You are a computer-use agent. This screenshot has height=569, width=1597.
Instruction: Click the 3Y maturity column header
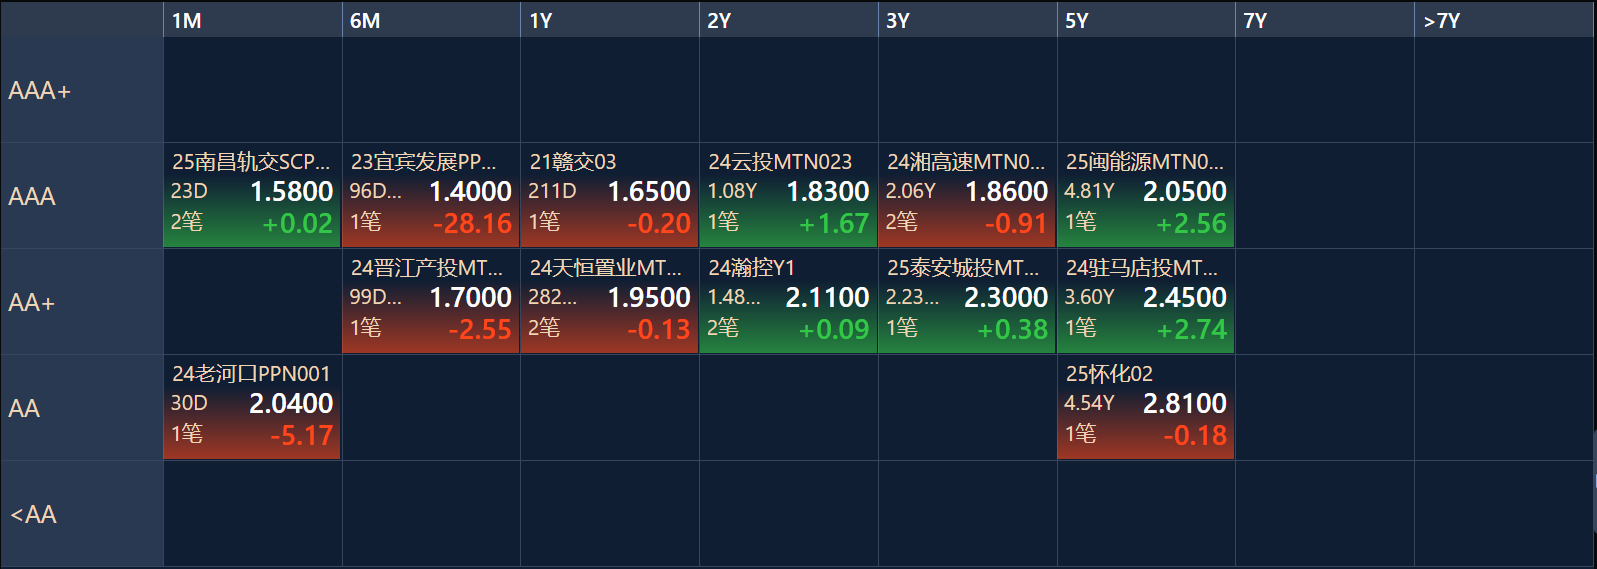tap(967, 20)
